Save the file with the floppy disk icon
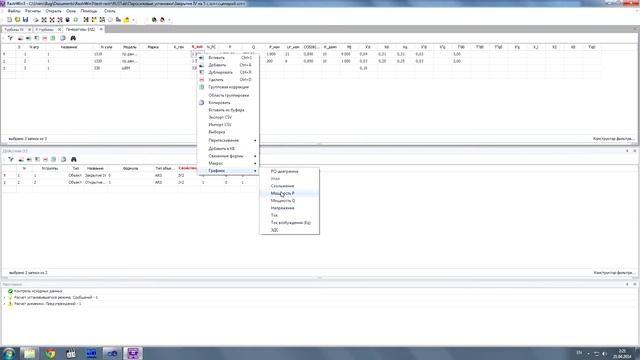 (x=25, y=20)
